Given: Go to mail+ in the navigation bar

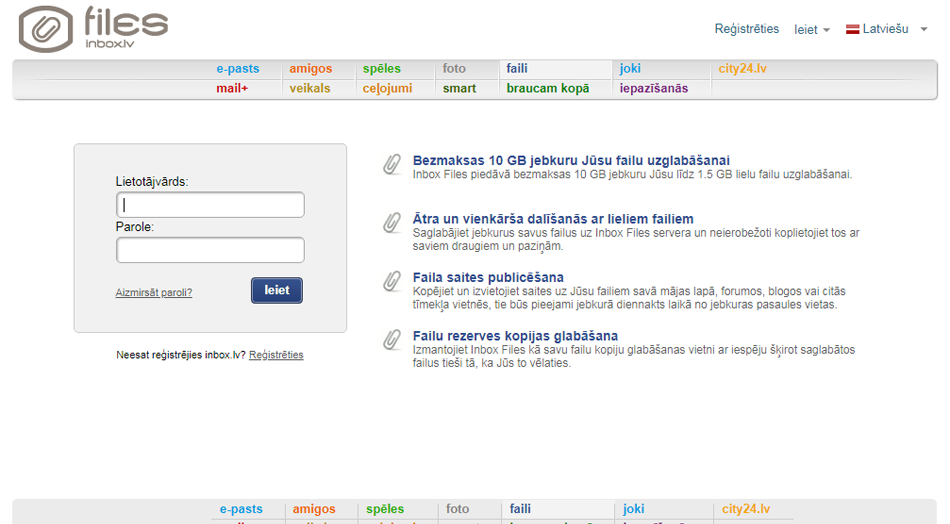Looking at the screenshot, I should click(232, 88).
